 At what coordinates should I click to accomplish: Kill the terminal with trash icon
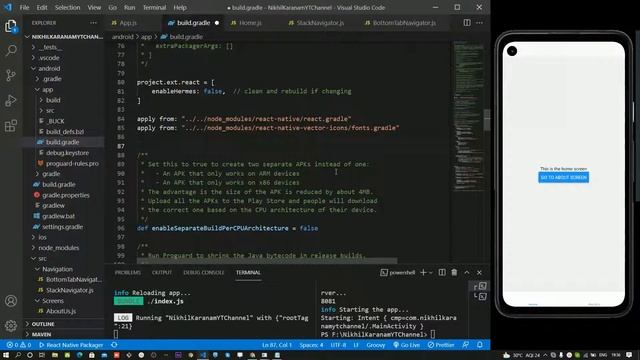click(x=454, y=272)
